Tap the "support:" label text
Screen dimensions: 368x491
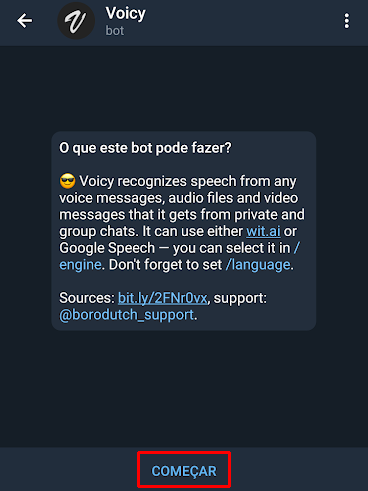(x=240, y=298)
